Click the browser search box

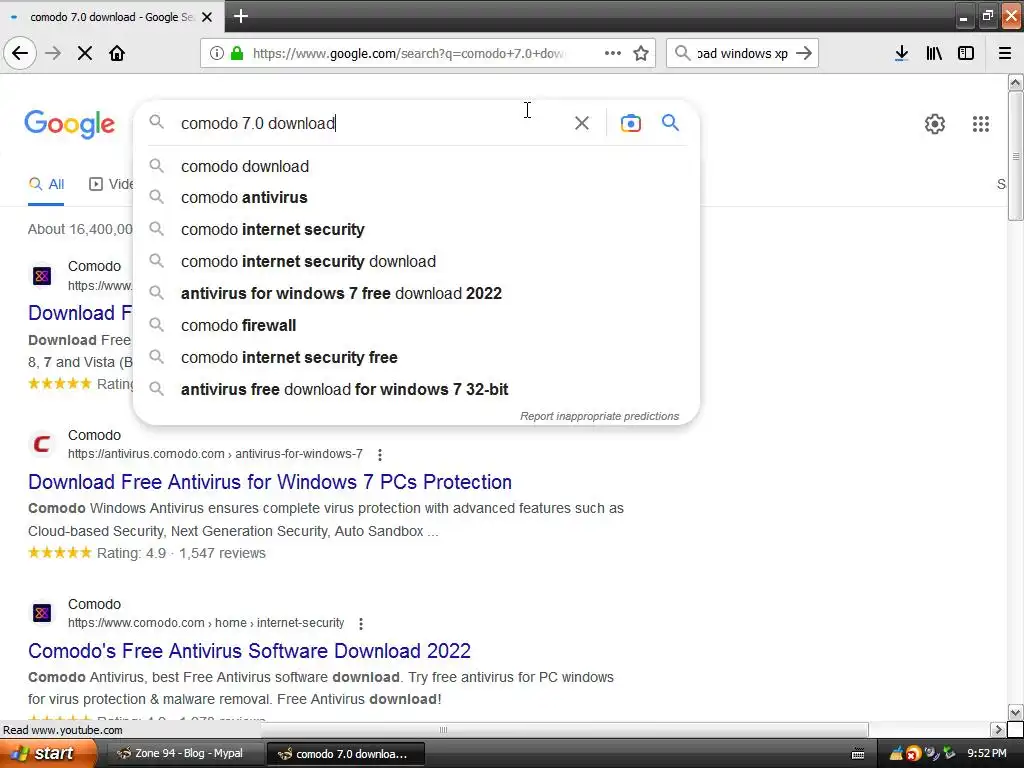pos(741,53)
